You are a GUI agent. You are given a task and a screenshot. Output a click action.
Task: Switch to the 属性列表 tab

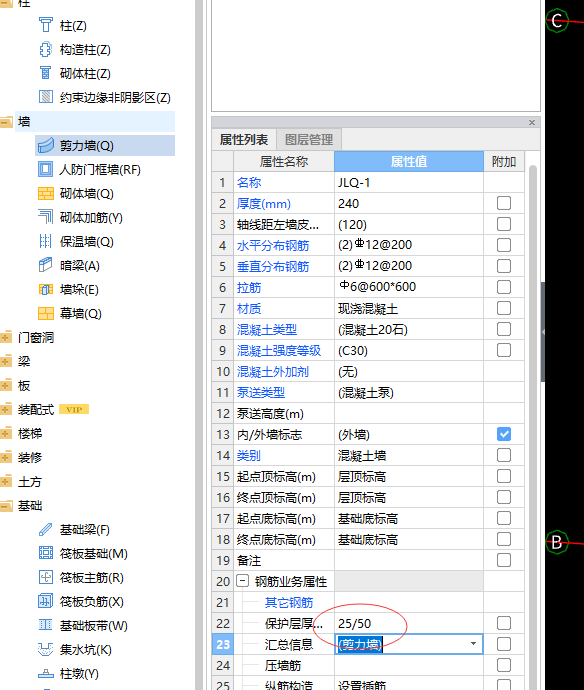tap(244, 140)
